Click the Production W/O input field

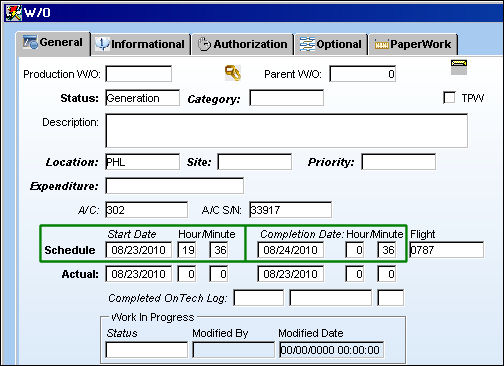139,74
